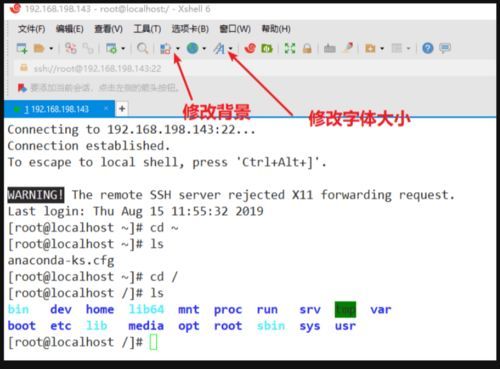The image size is (500, 369).
Task: Click the 'boot' directory name
Action: tap(22, 326)
